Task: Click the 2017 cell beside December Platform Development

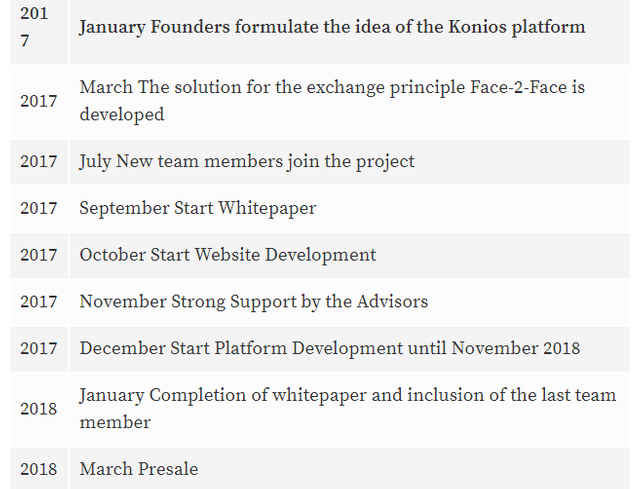Action: (39, 348)
